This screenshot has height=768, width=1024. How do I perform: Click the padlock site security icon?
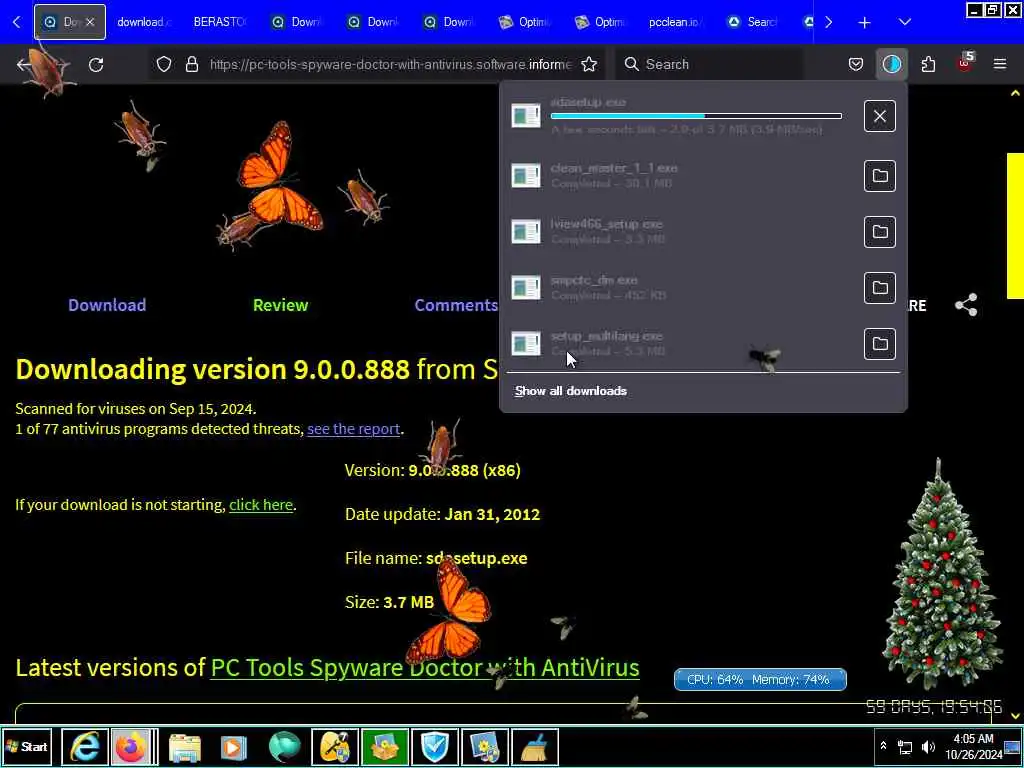coord(191,65)
